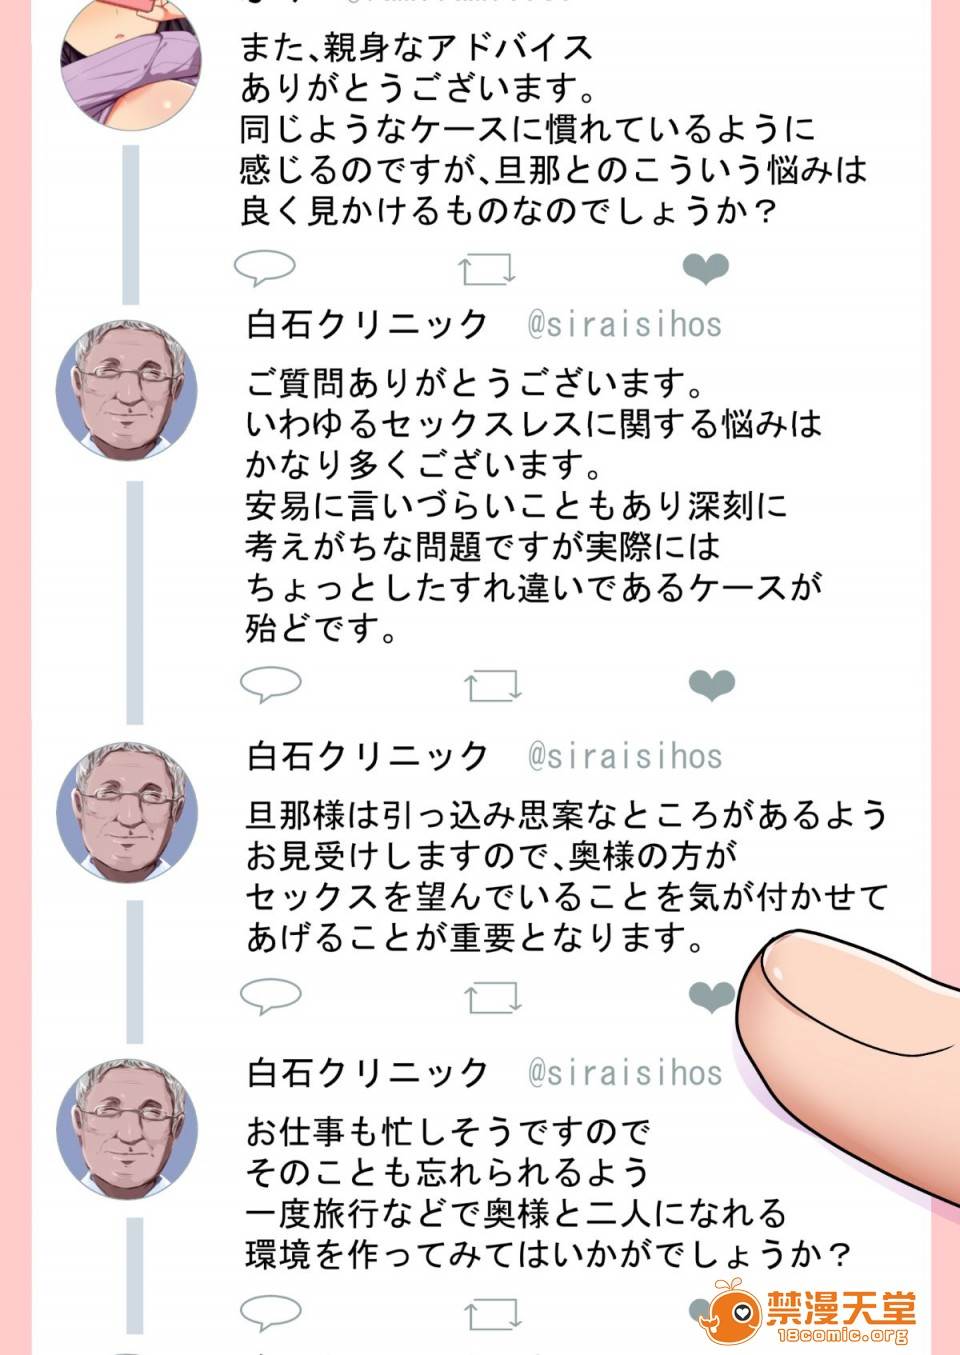Click second 白石クリニック display name
The height and width of the screenshot is (1355, 960).
tap(367, 756)
